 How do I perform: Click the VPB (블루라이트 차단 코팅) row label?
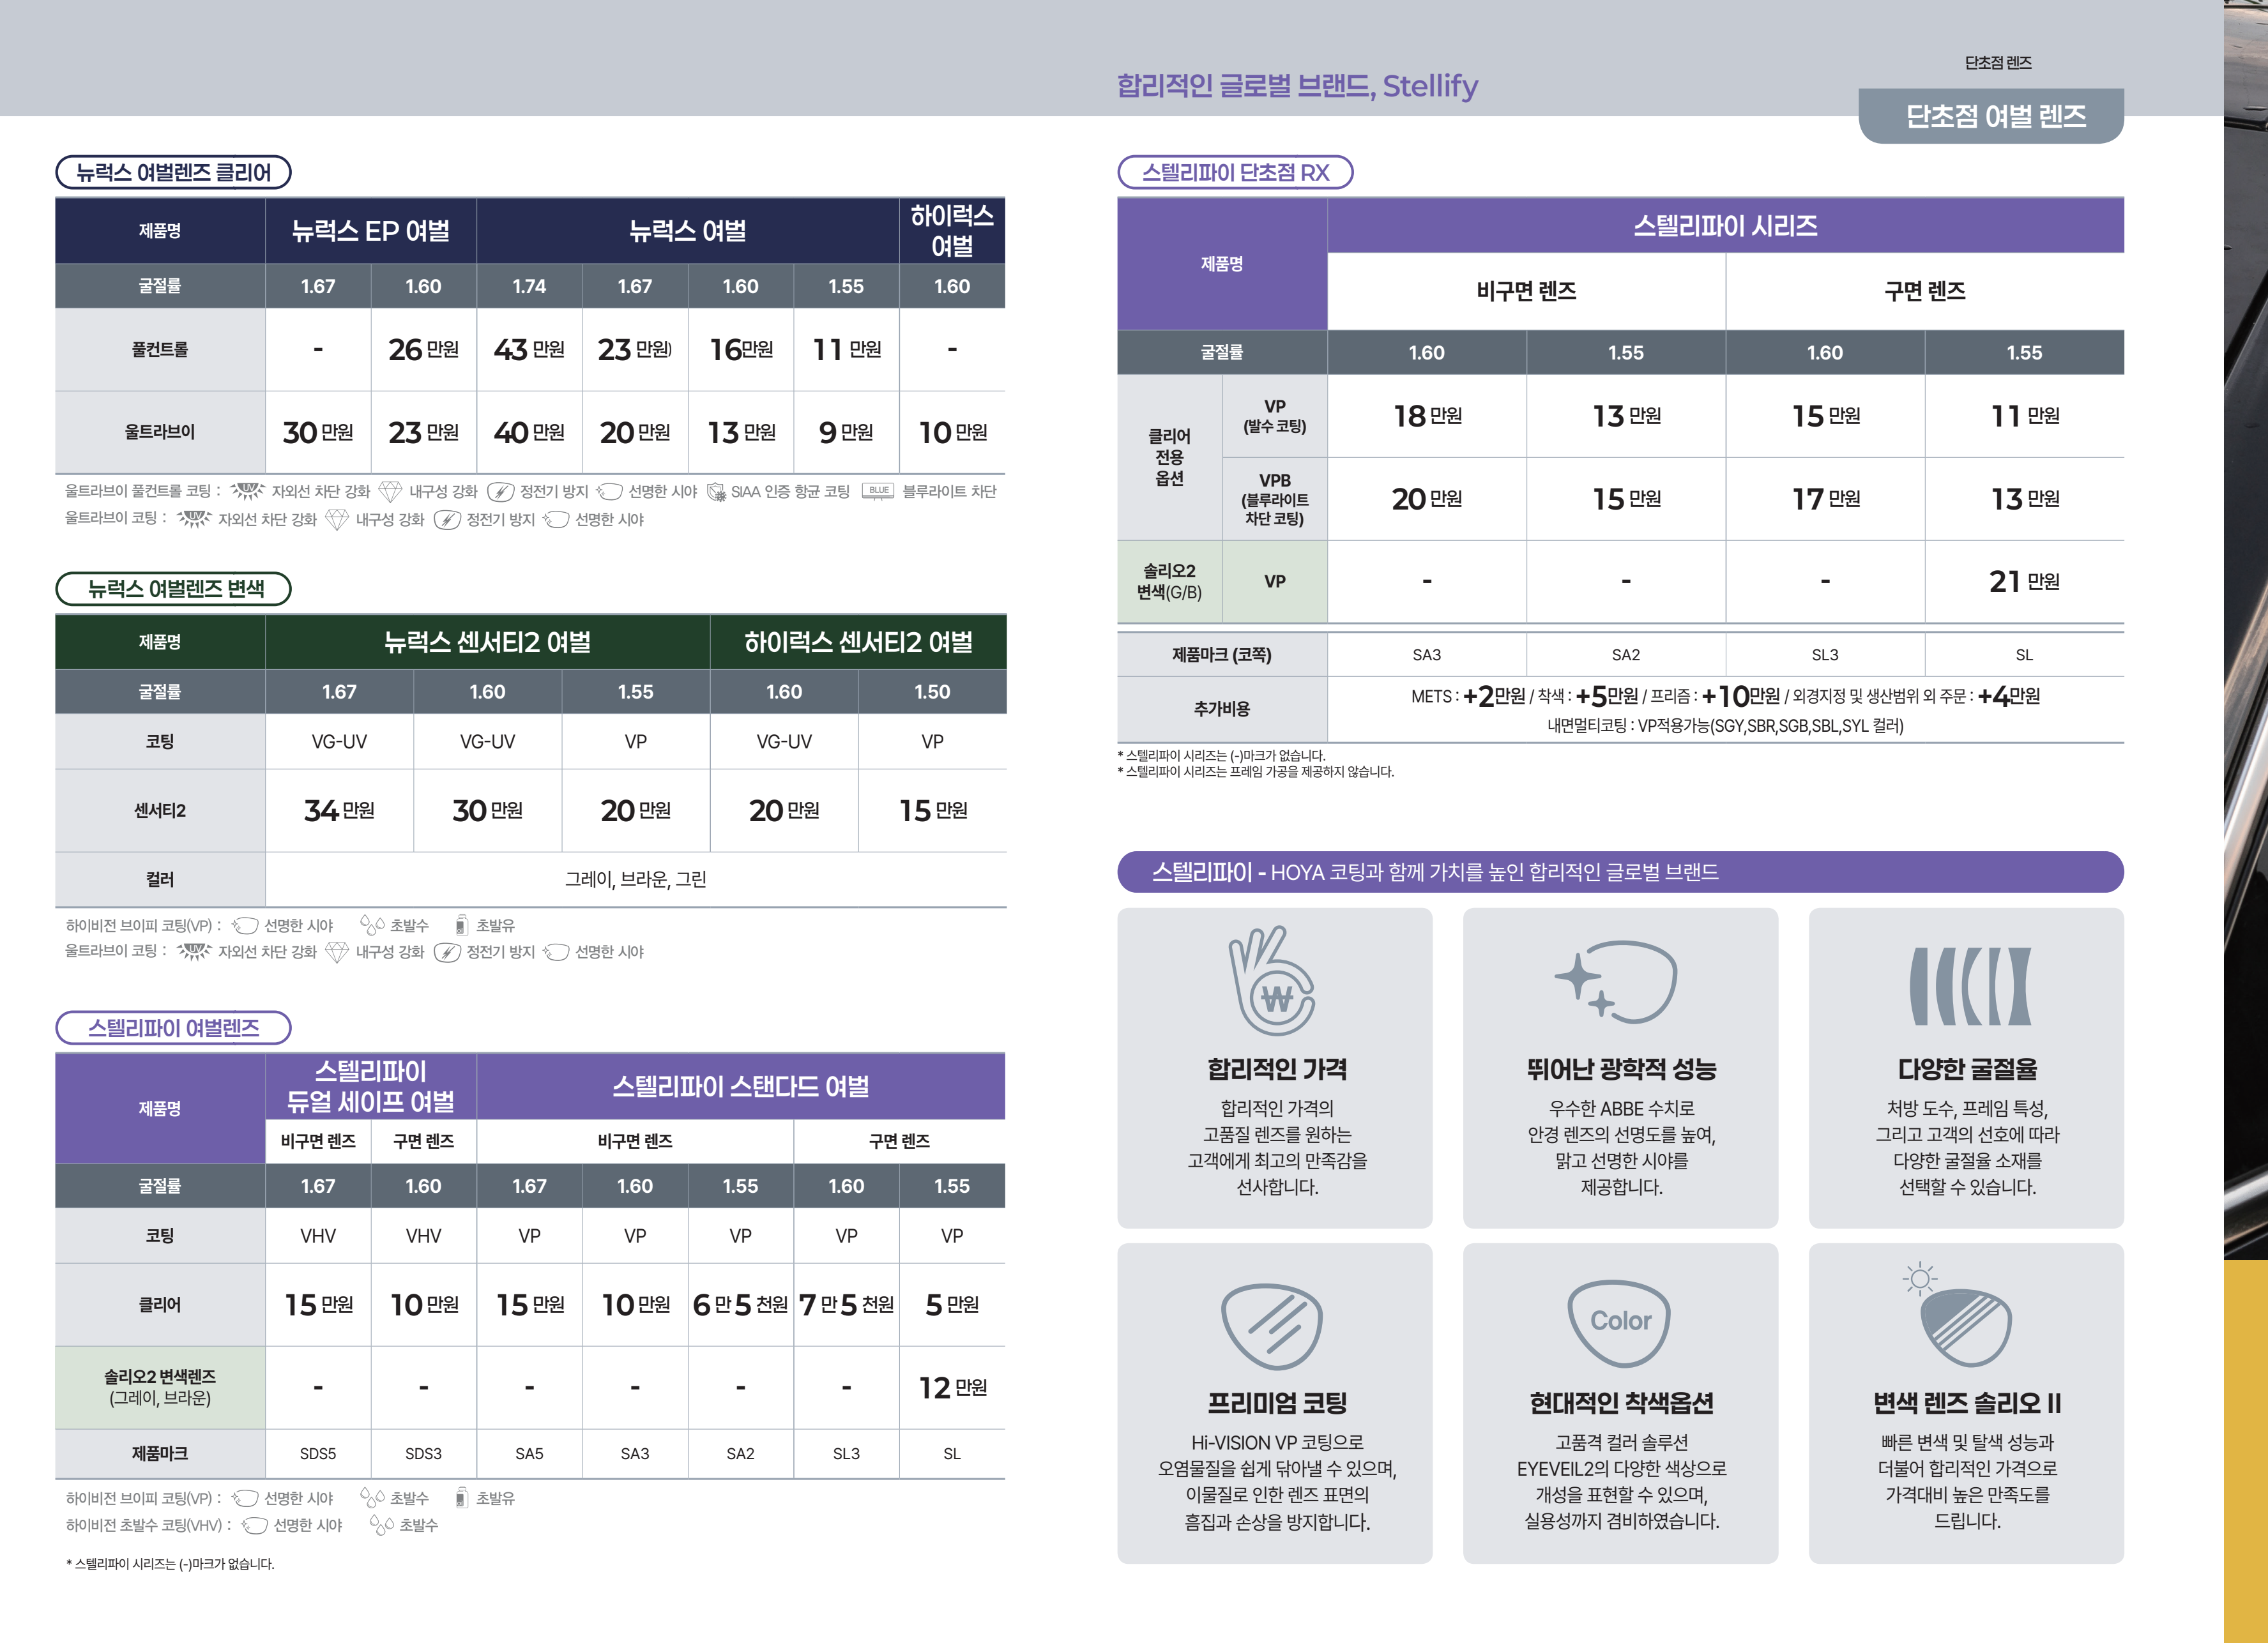[1274, 499]
